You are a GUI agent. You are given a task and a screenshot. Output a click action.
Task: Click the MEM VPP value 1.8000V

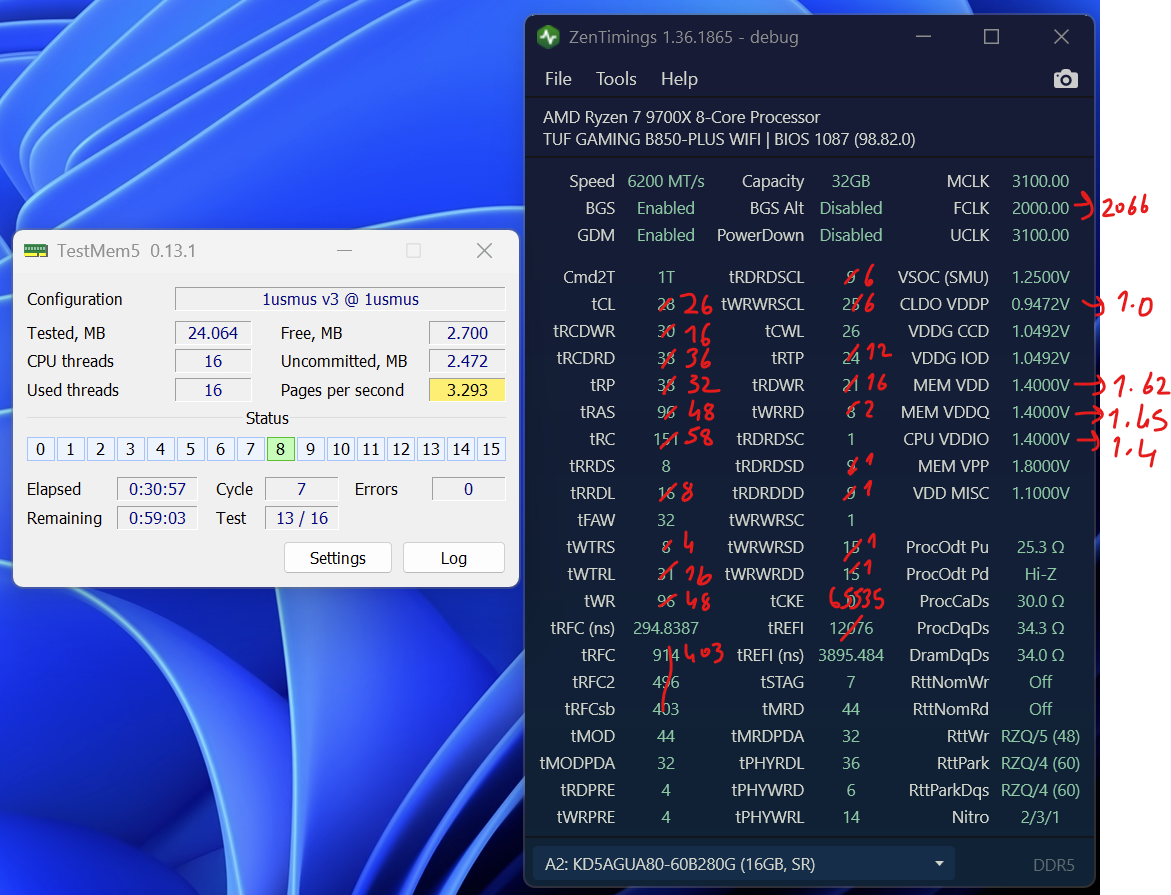coord(1040,466)
